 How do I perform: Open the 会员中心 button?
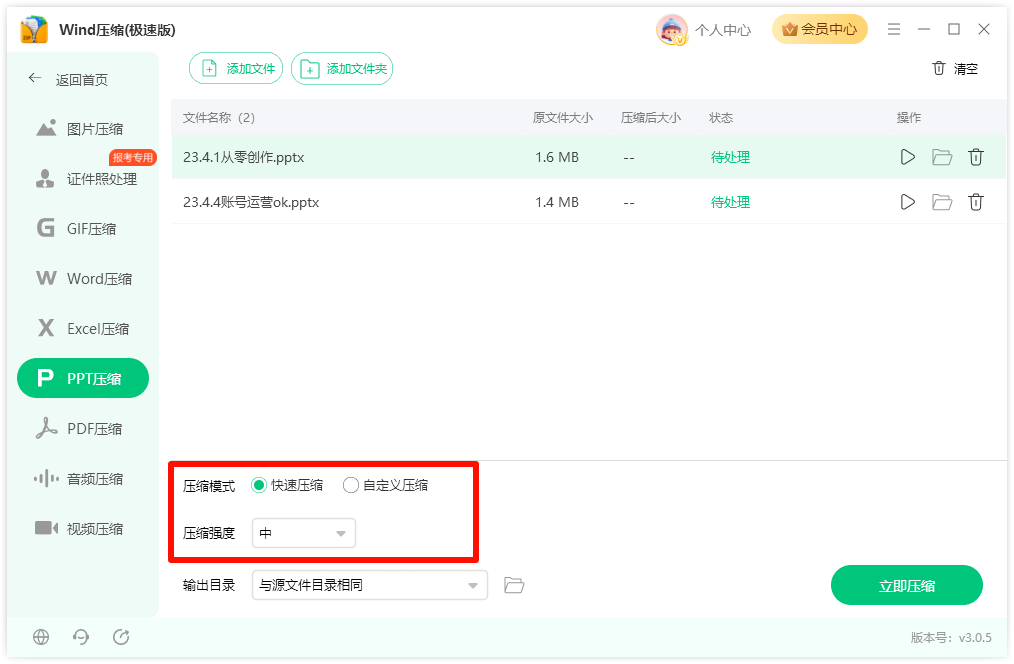pyautogui.click(x=819, y=29)
